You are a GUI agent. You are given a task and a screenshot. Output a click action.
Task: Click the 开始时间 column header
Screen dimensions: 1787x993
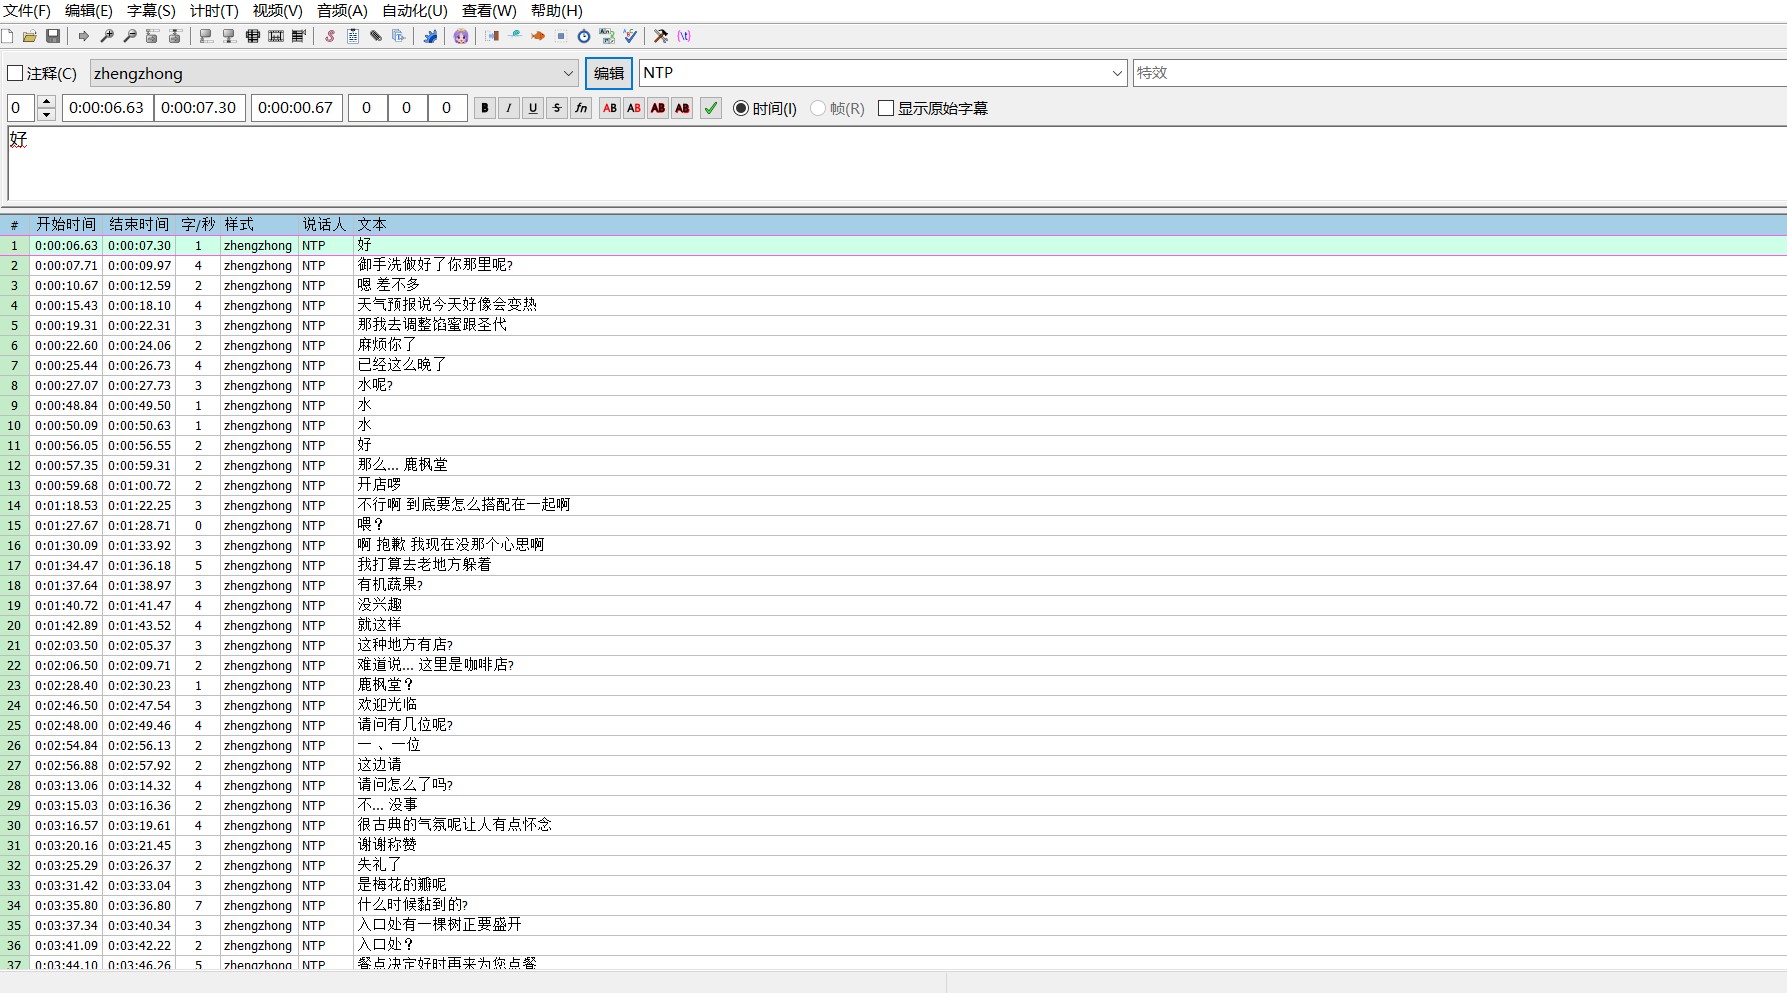[x=66, y=225]
